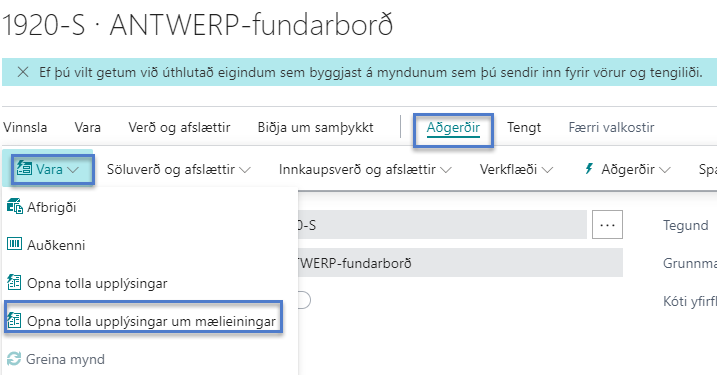Click the Vara dropdown item icon
The image size is (717, 375).
click(24, 169)
